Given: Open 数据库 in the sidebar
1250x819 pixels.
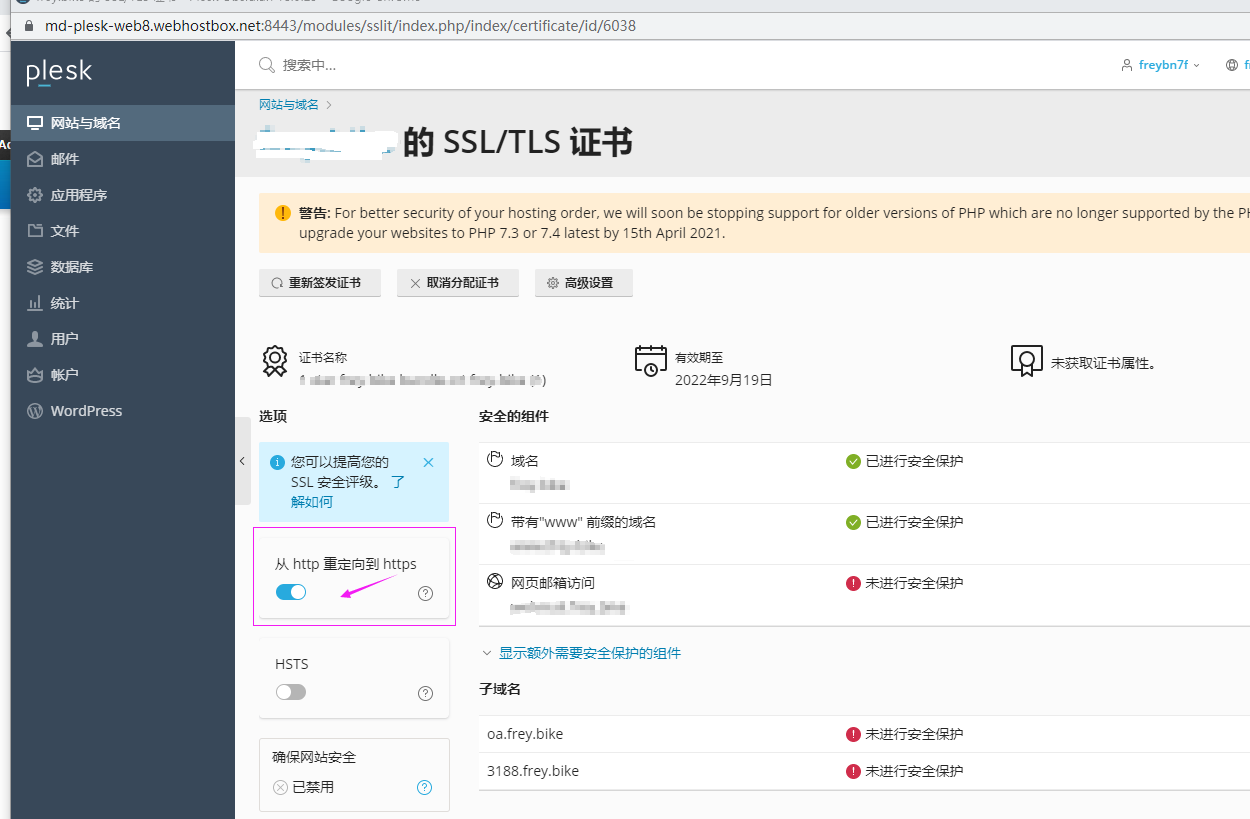Looking at the screenshot, I should (x=123, y=267).
